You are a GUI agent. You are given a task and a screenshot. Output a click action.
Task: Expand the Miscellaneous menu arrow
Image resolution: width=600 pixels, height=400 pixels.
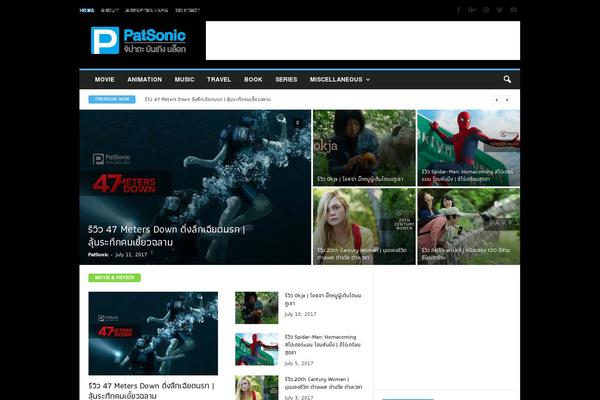368,80
